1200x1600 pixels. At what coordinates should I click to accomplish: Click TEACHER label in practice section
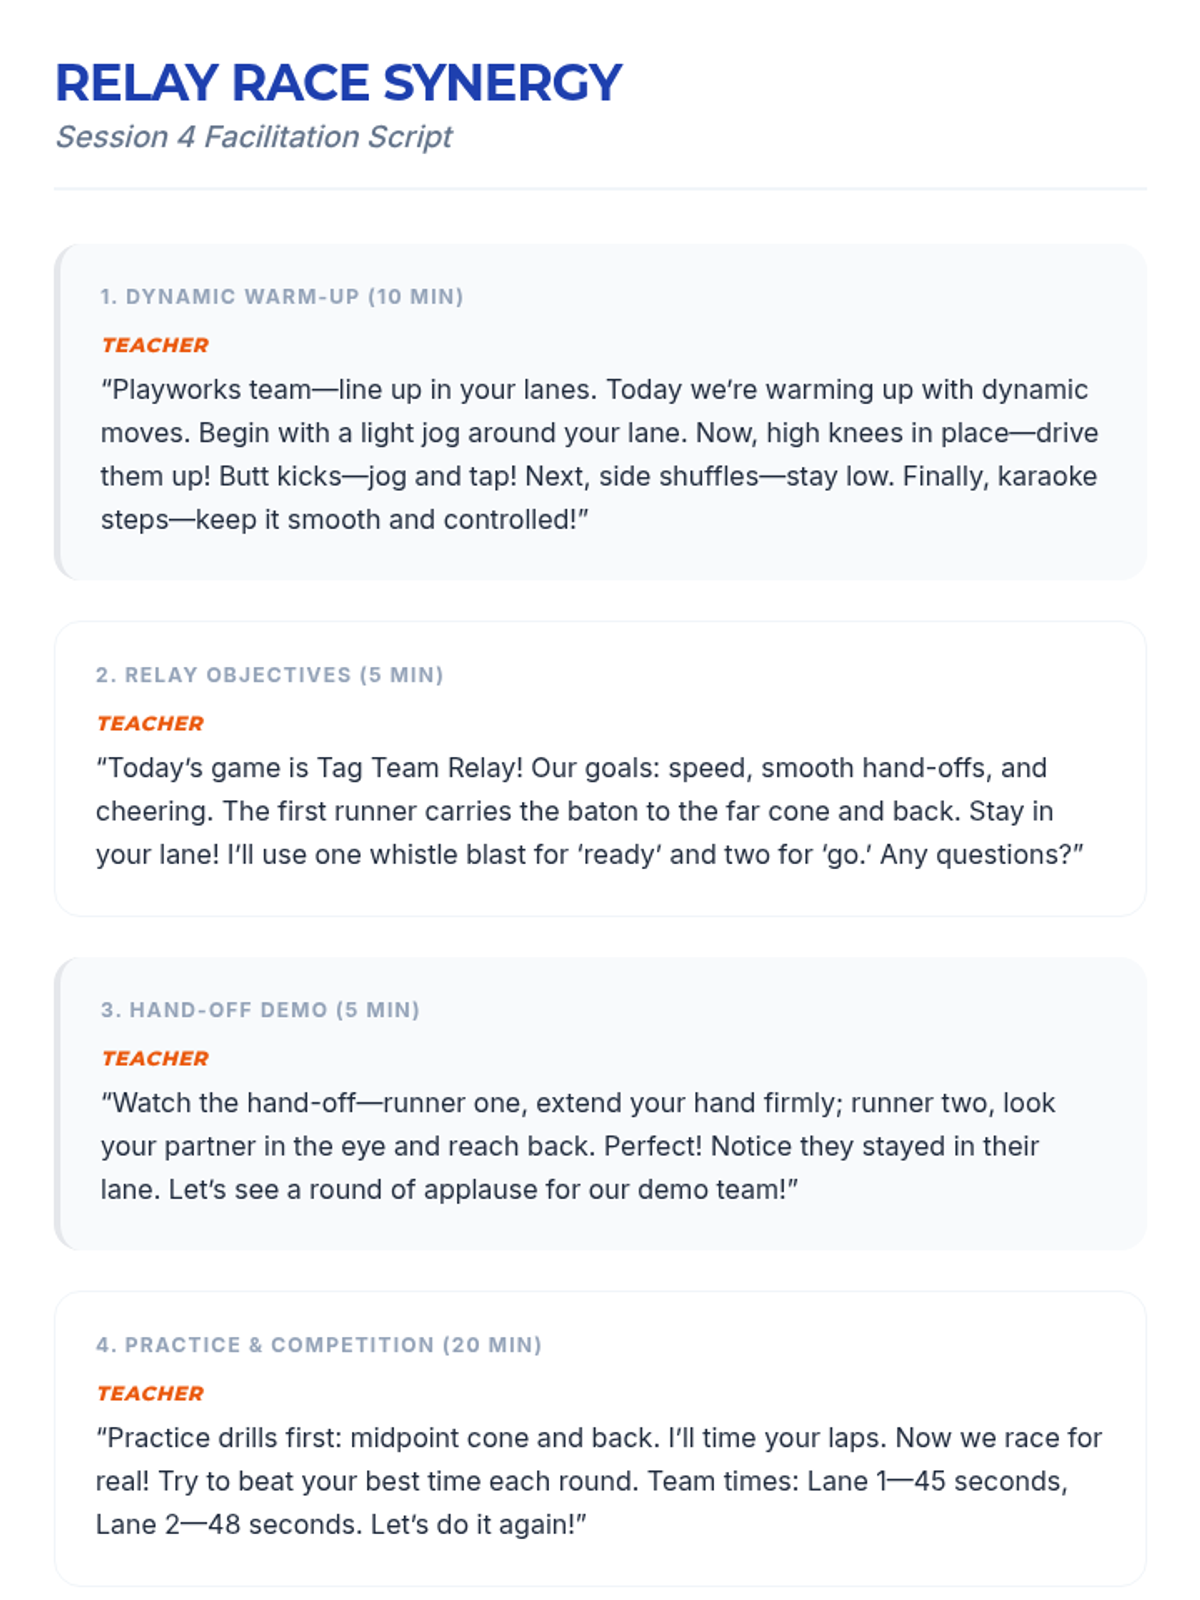[x=150, y=1393]
